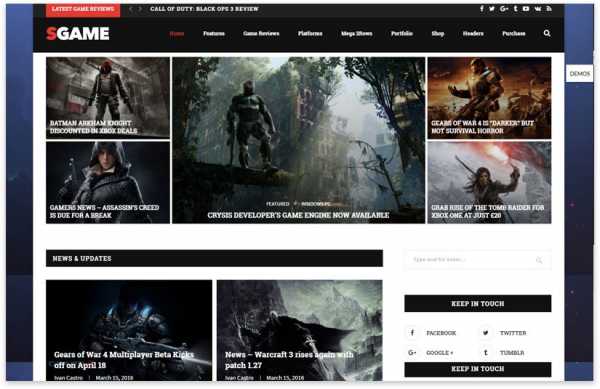Open Call of Duty Black Ops 3 review link
This screenshot has height=389, width=600.
tap(204, 8)
